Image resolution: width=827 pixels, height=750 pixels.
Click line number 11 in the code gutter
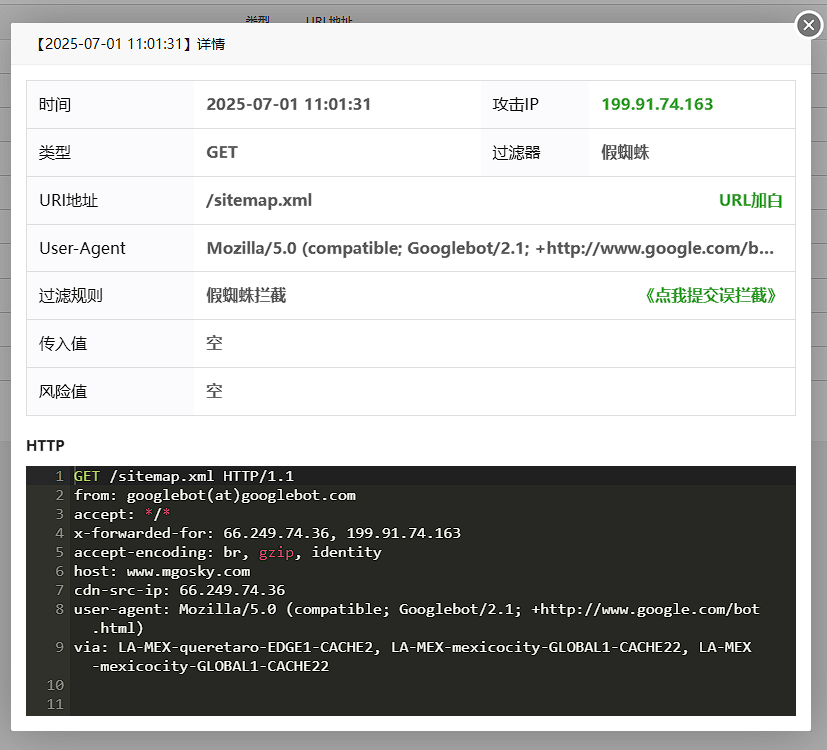(x=55, y=704)
